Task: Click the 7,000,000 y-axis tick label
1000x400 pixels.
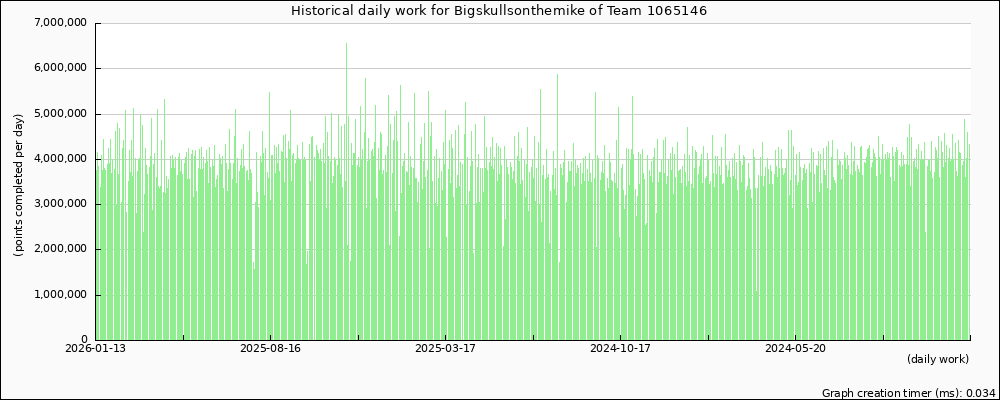Action: pyautogui.click(x=60, y=23)
